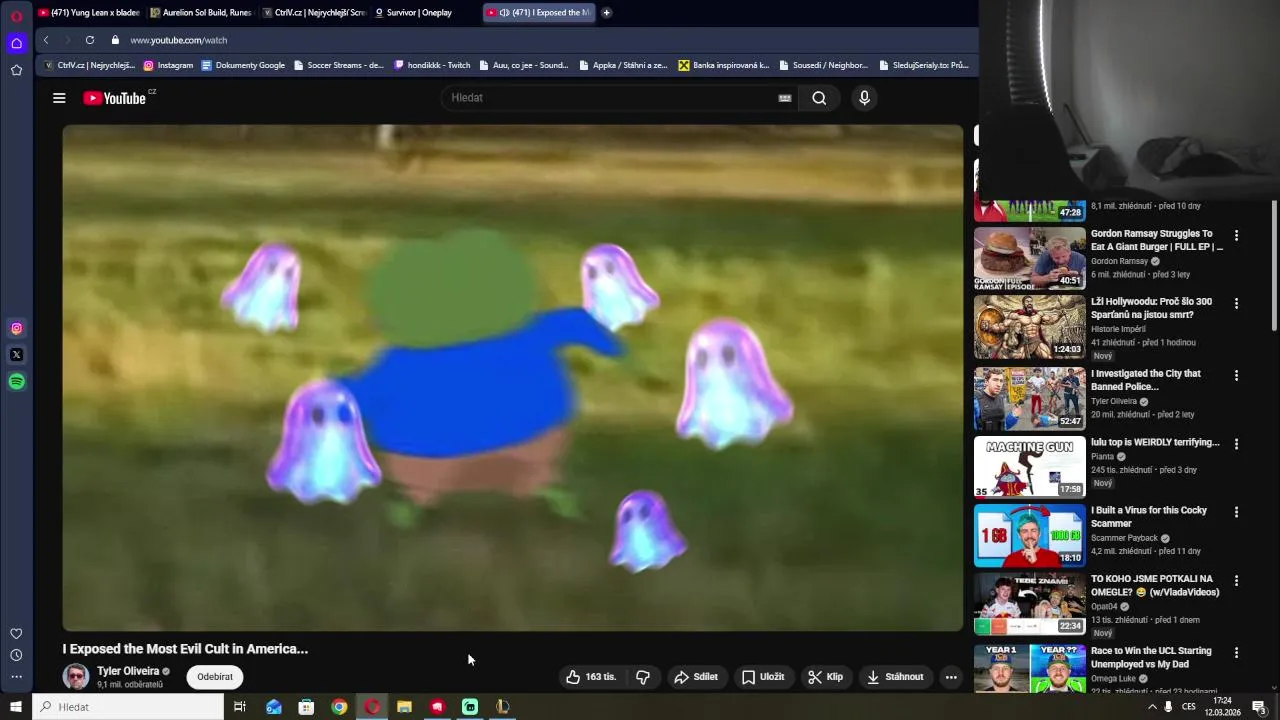Open the Opera menu logo
The height and width of the screenshot is (720, 1280).
pos(16,16)
